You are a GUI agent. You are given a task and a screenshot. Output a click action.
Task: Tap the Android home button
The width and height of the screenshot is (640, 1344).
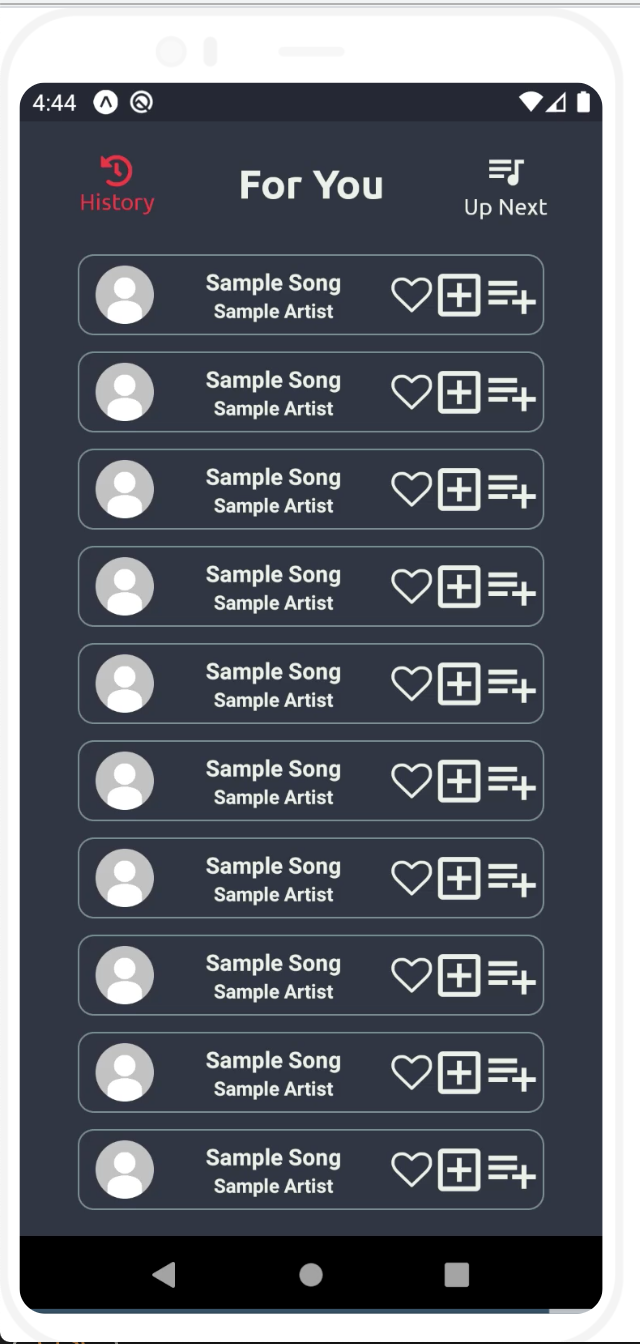(311, 1274)
